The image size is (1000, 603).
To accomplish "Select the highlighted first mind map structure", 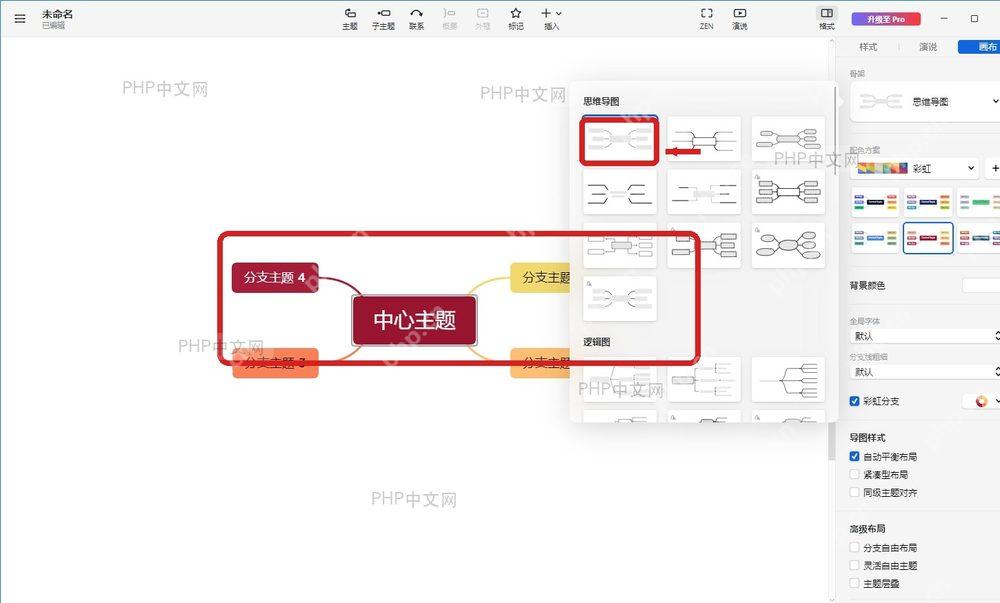I will [619, 139].
